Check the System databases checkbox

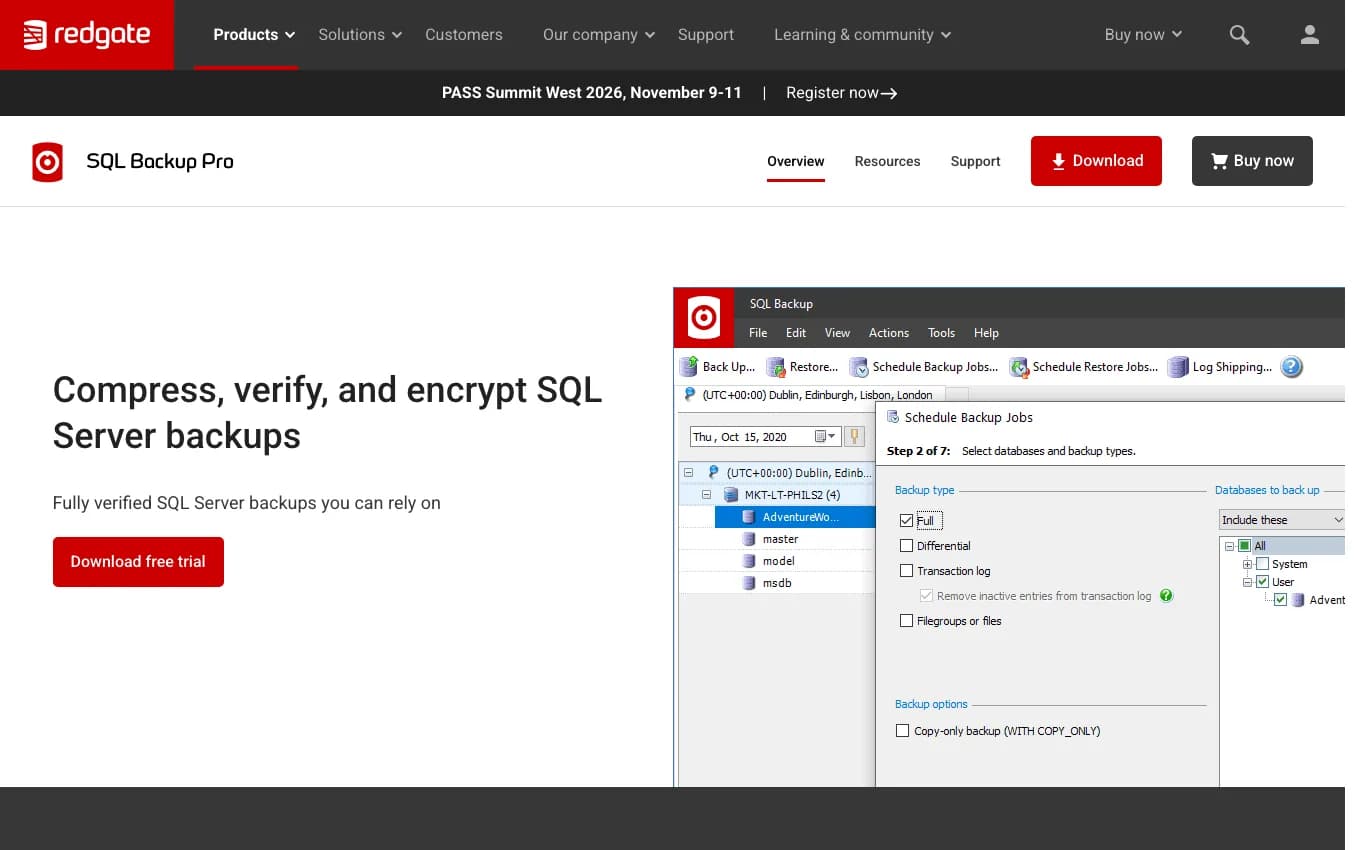coord(1262,564)
